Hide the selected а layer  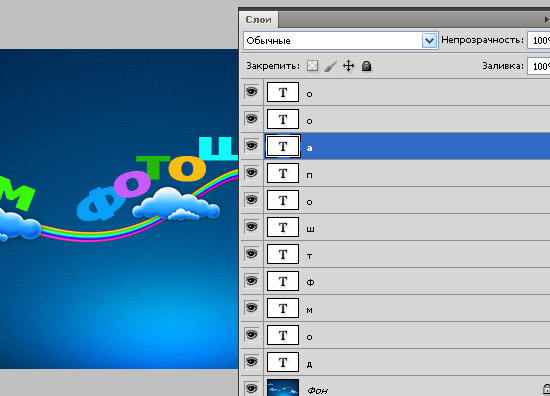(251, 146)
